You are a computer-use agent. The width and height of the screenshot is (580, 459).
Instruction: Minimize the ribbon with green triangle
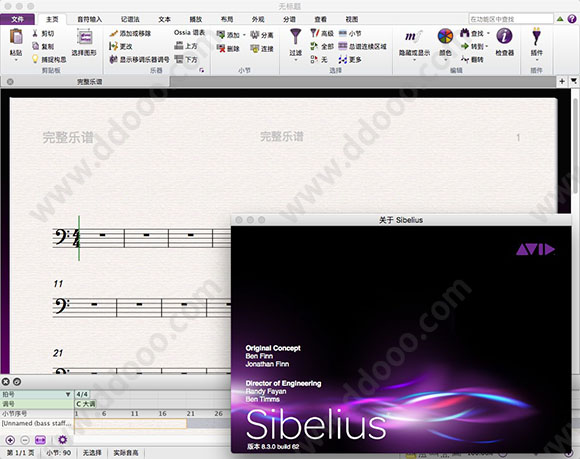tap(561, 18)
